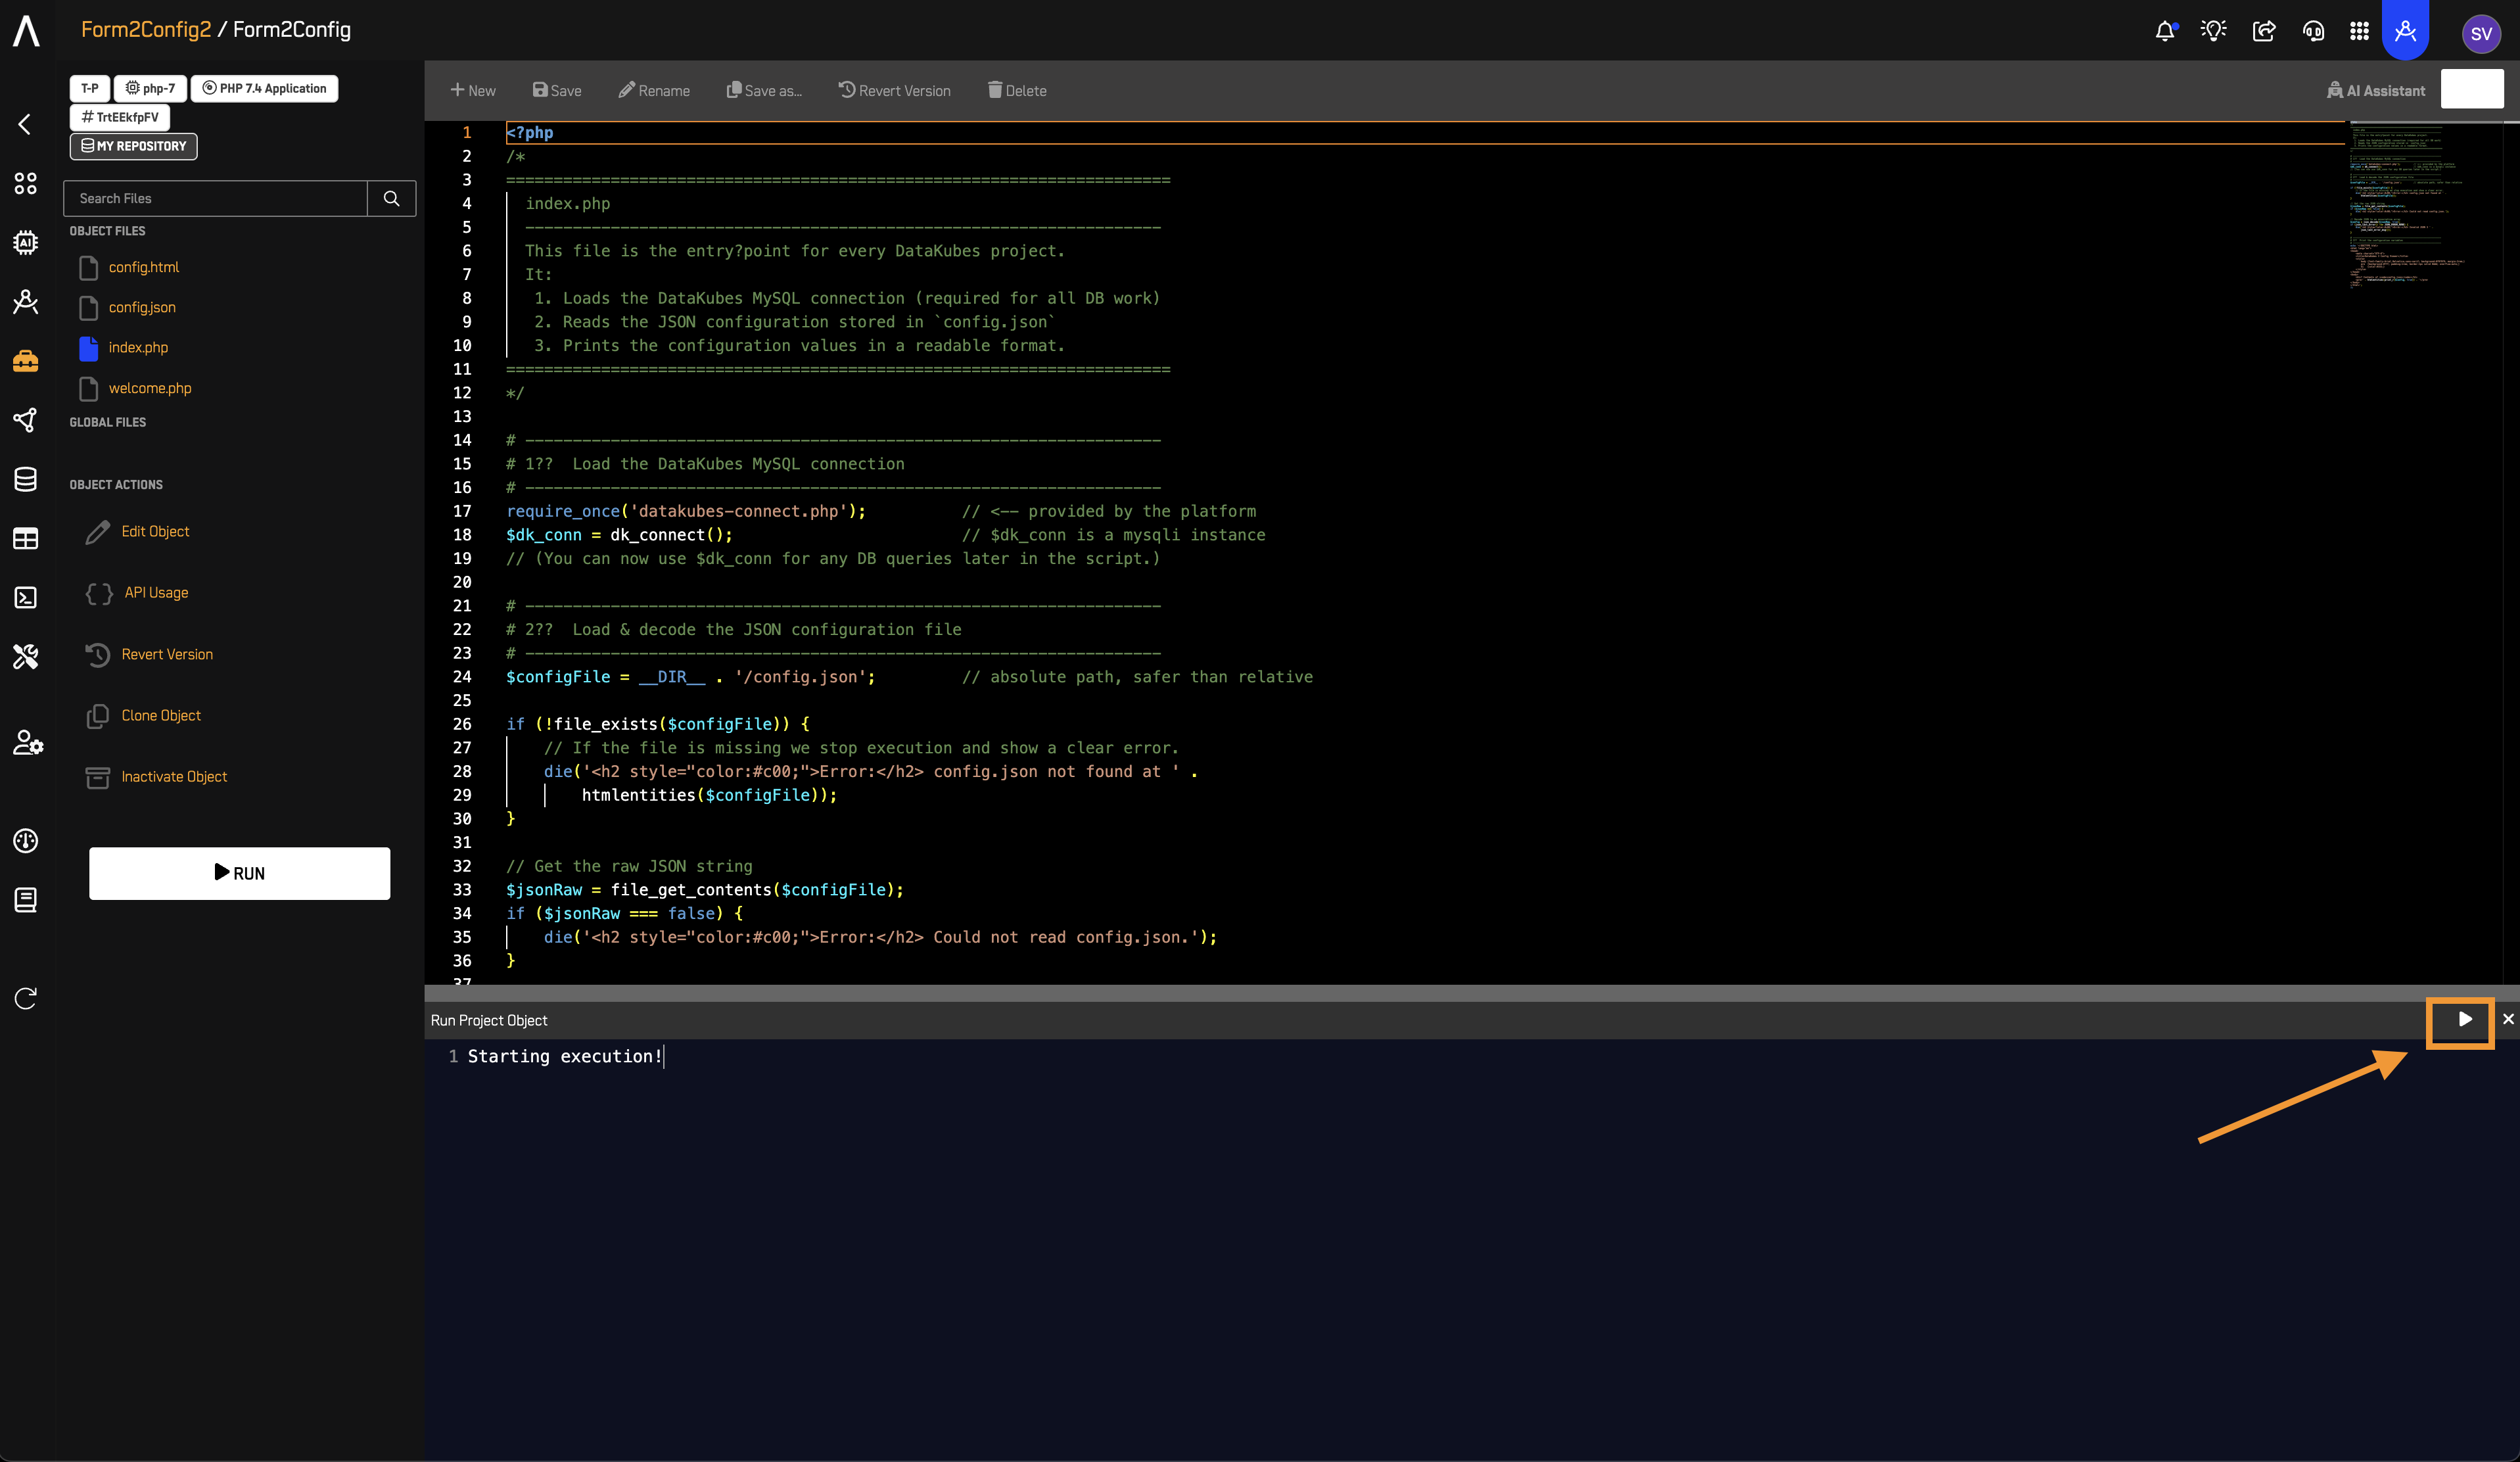Screen dimensions: 2520x1462
Task: Open the table grid sidebar icon
Action: (x=26, y=538)
